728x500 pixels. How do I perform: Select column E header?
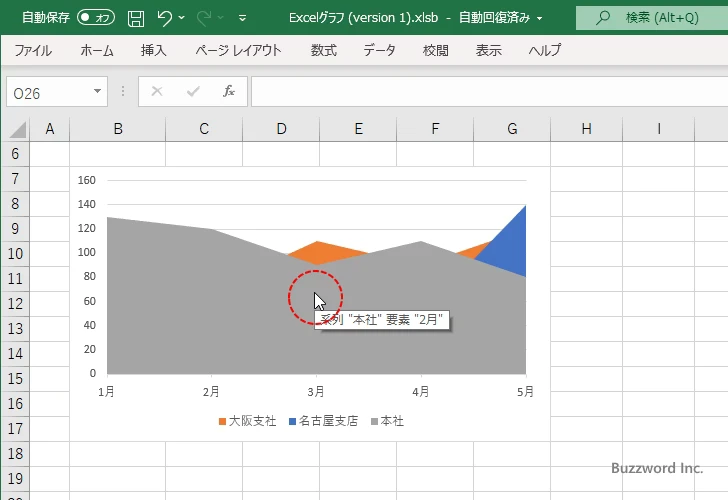click(x=358, y=129)
